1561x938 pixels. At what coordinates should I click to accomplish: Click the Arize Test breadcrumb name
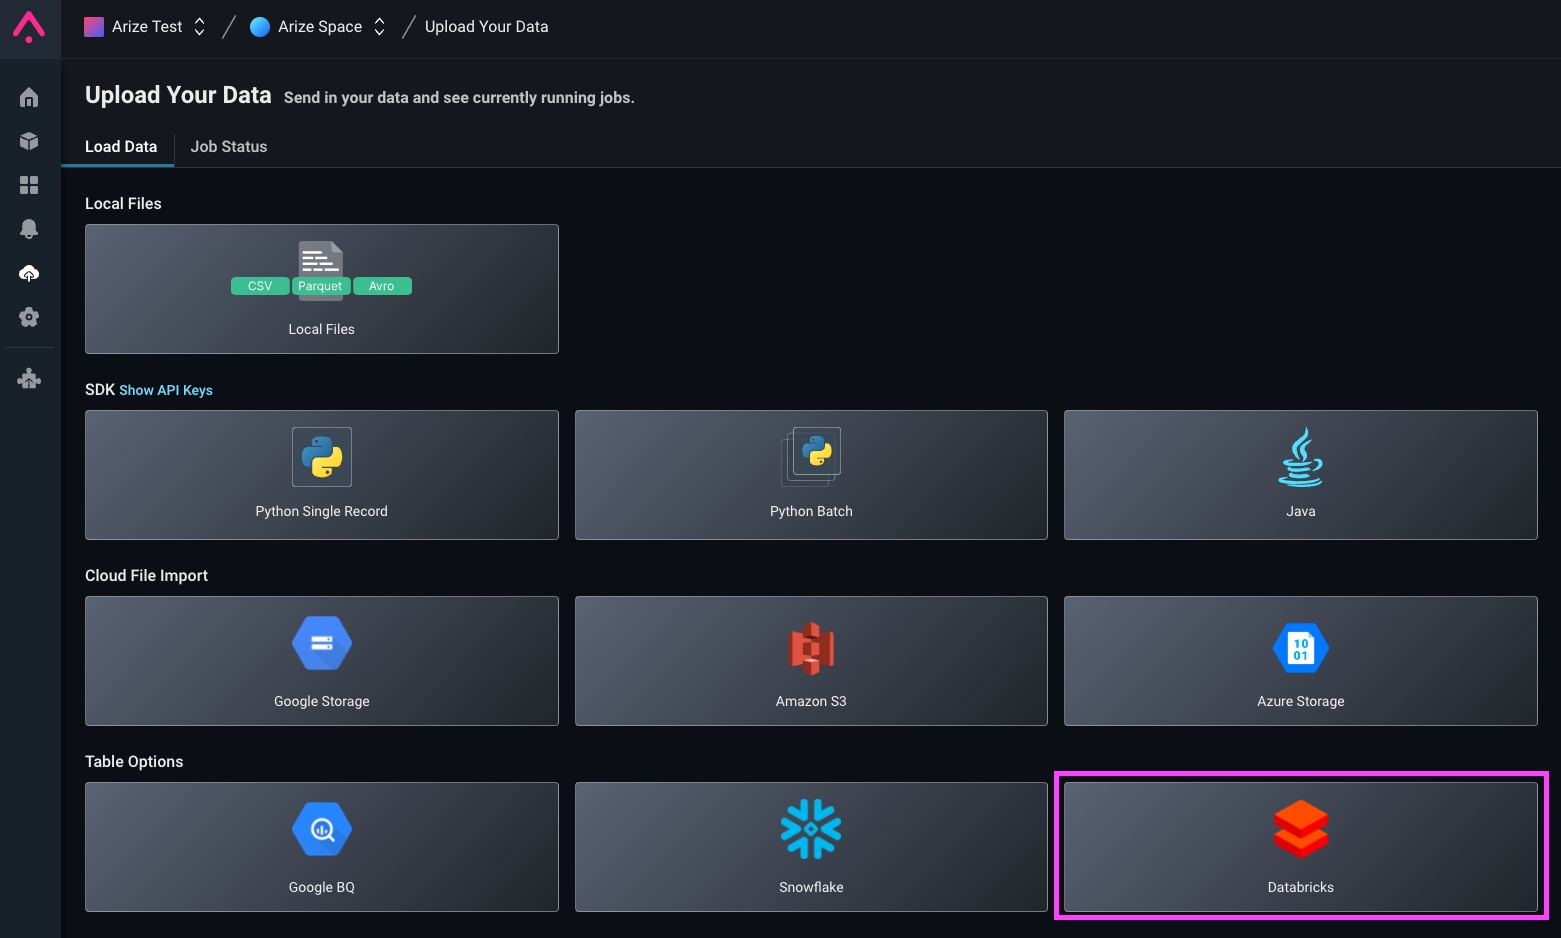147,27
